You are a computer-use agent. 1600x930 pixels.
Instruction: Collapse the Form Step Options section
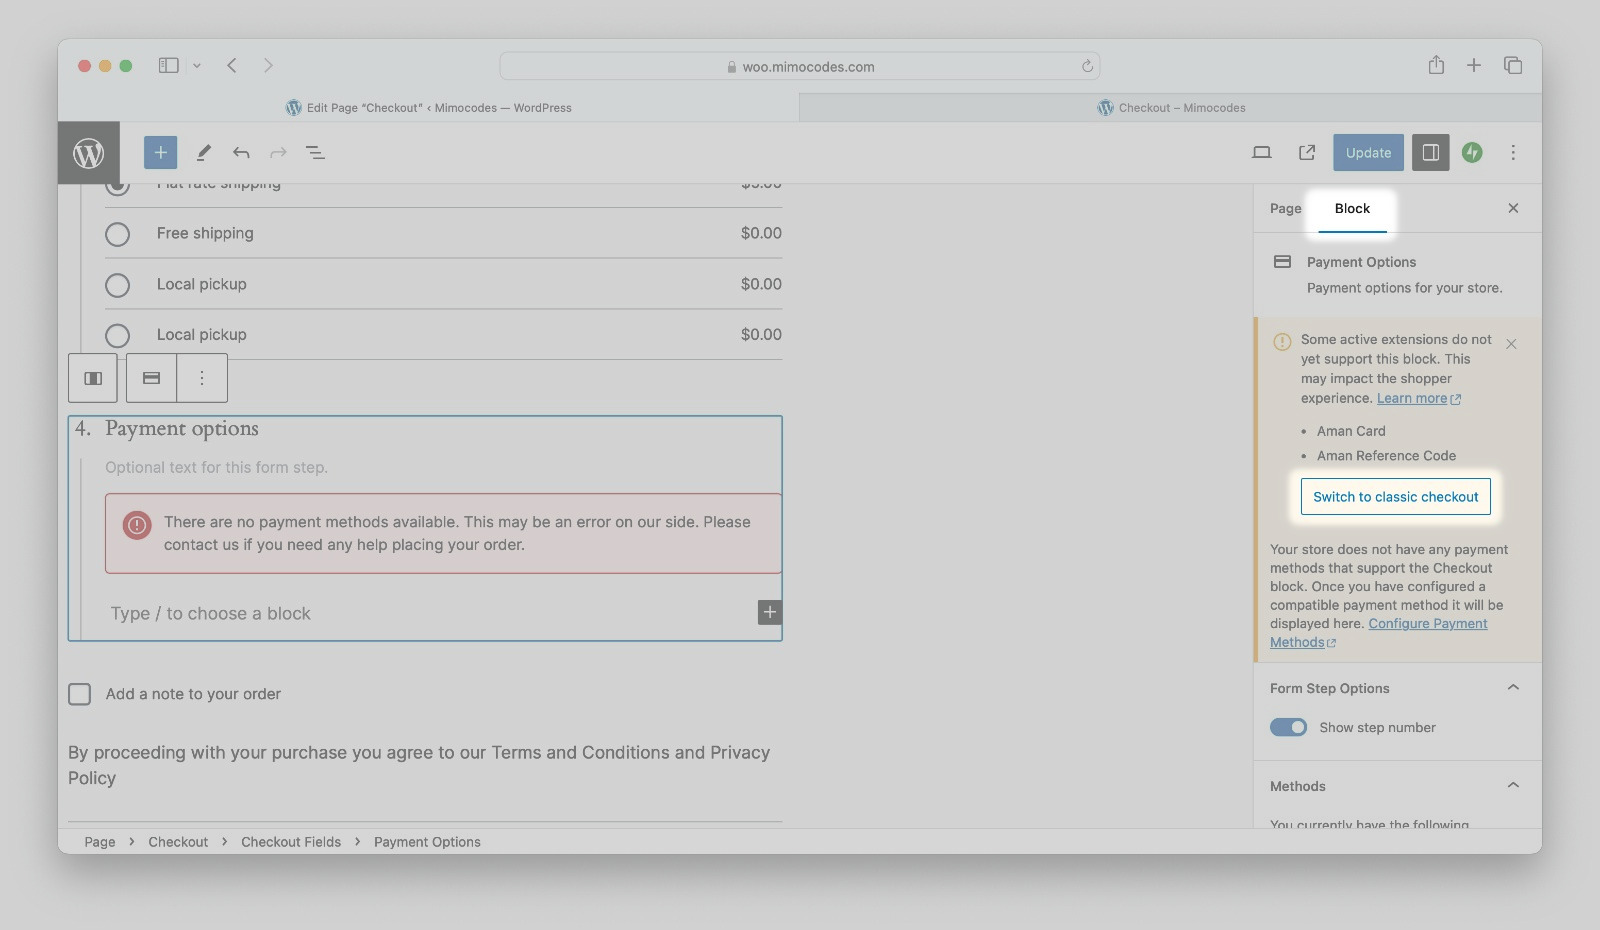pos(1512,688)
